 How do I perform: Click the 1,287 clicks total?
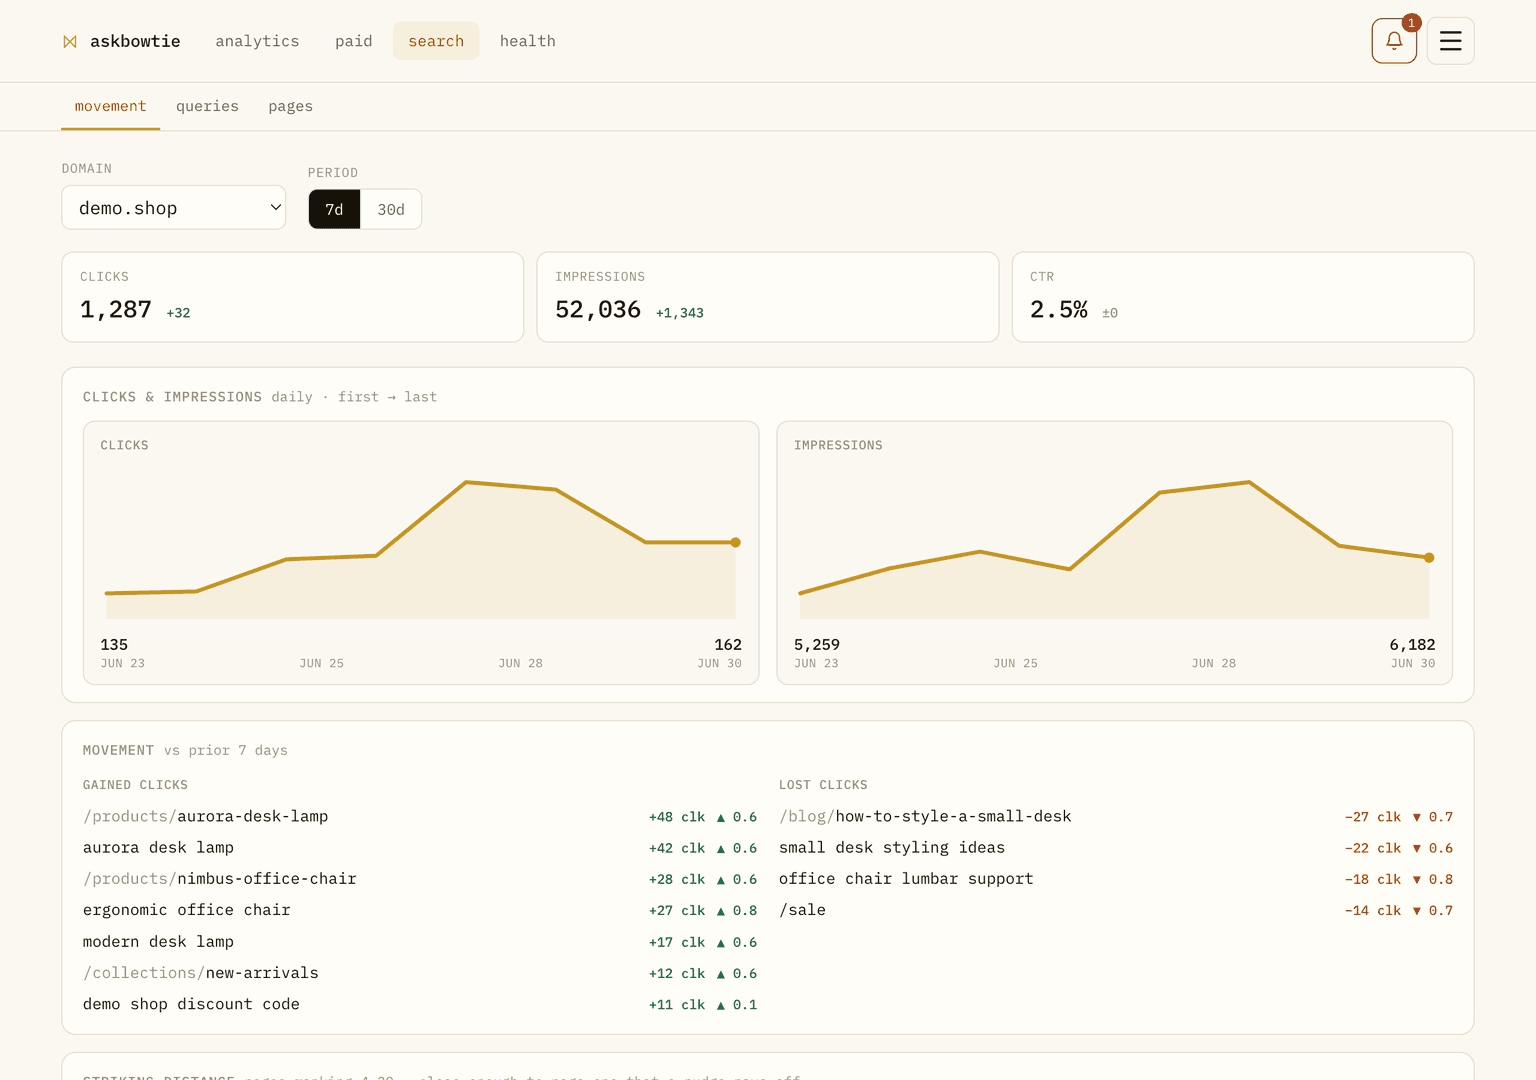click(116, 310)
